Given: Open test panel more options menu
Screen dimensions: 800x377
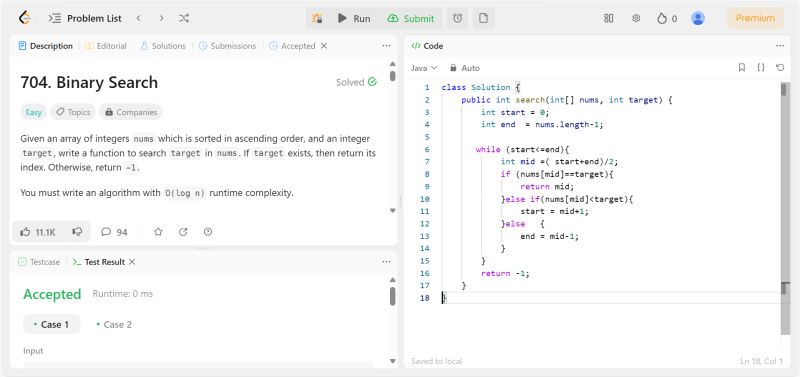Looking at the screenshot, I should pyautogui.click(x=386, y=262).
